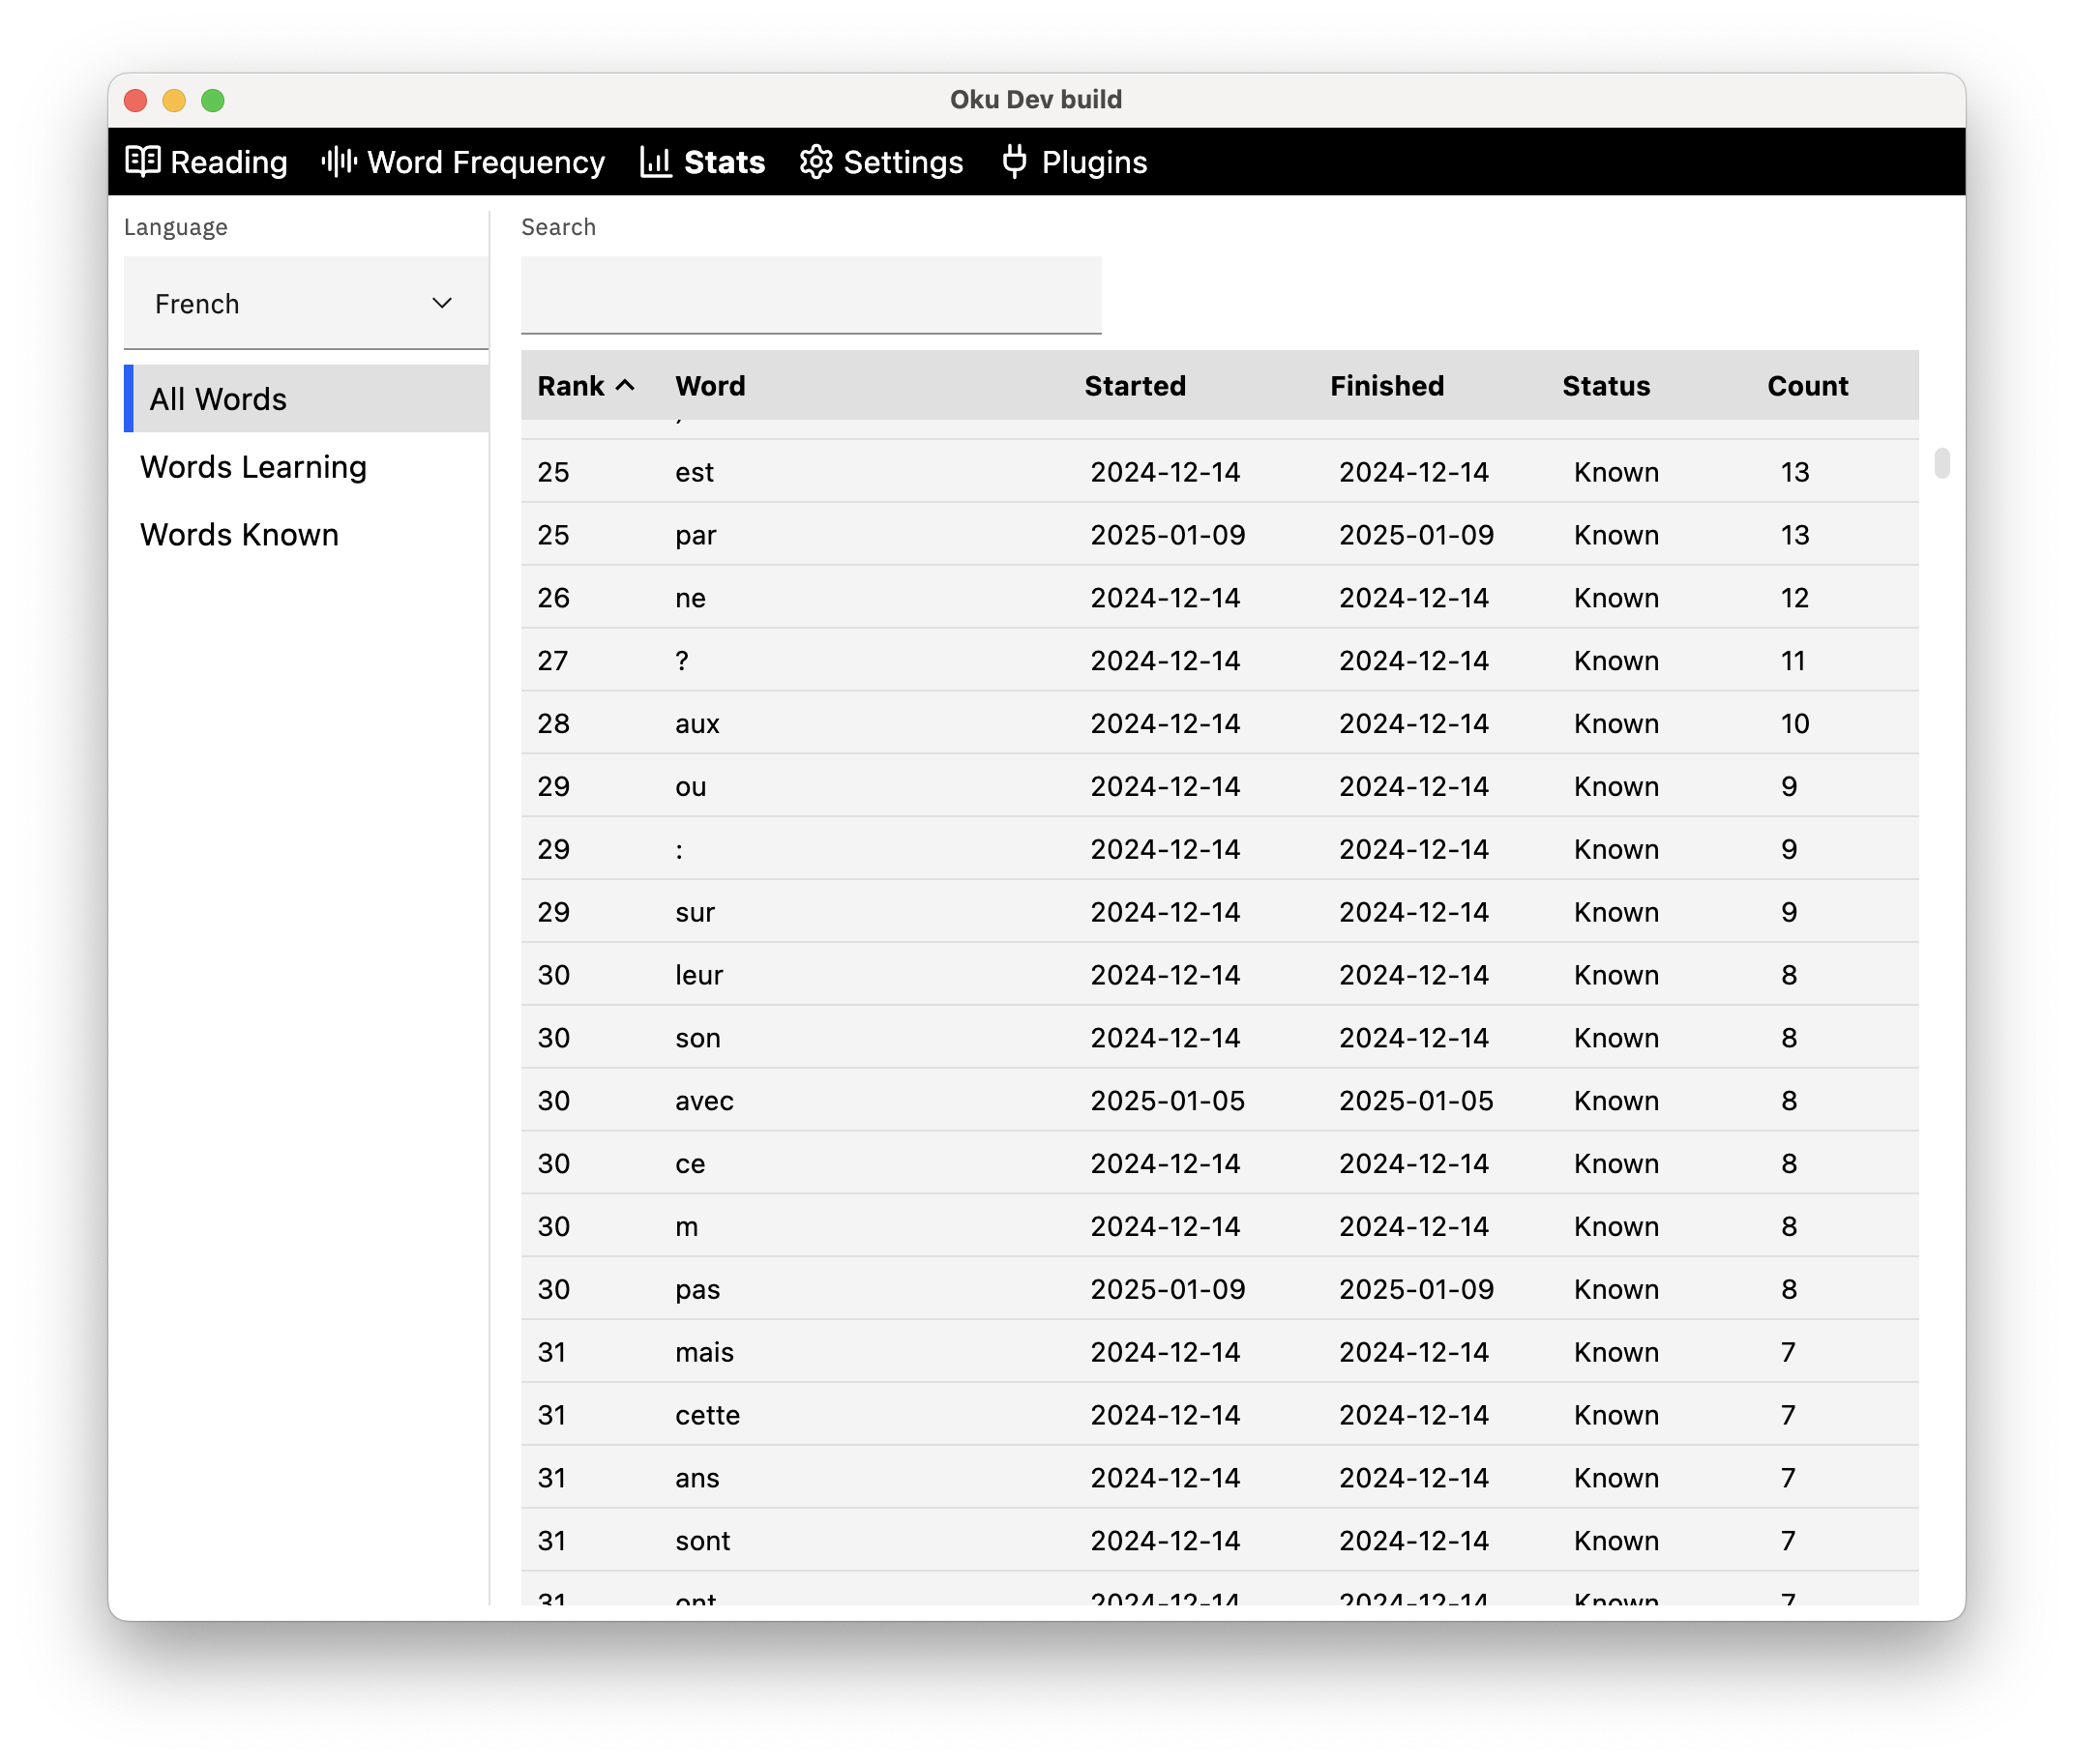Click count 12 in the 'ne' row
Image resolution: width=2074 pixels, height=1764 pixels.
pos(1794,598)
